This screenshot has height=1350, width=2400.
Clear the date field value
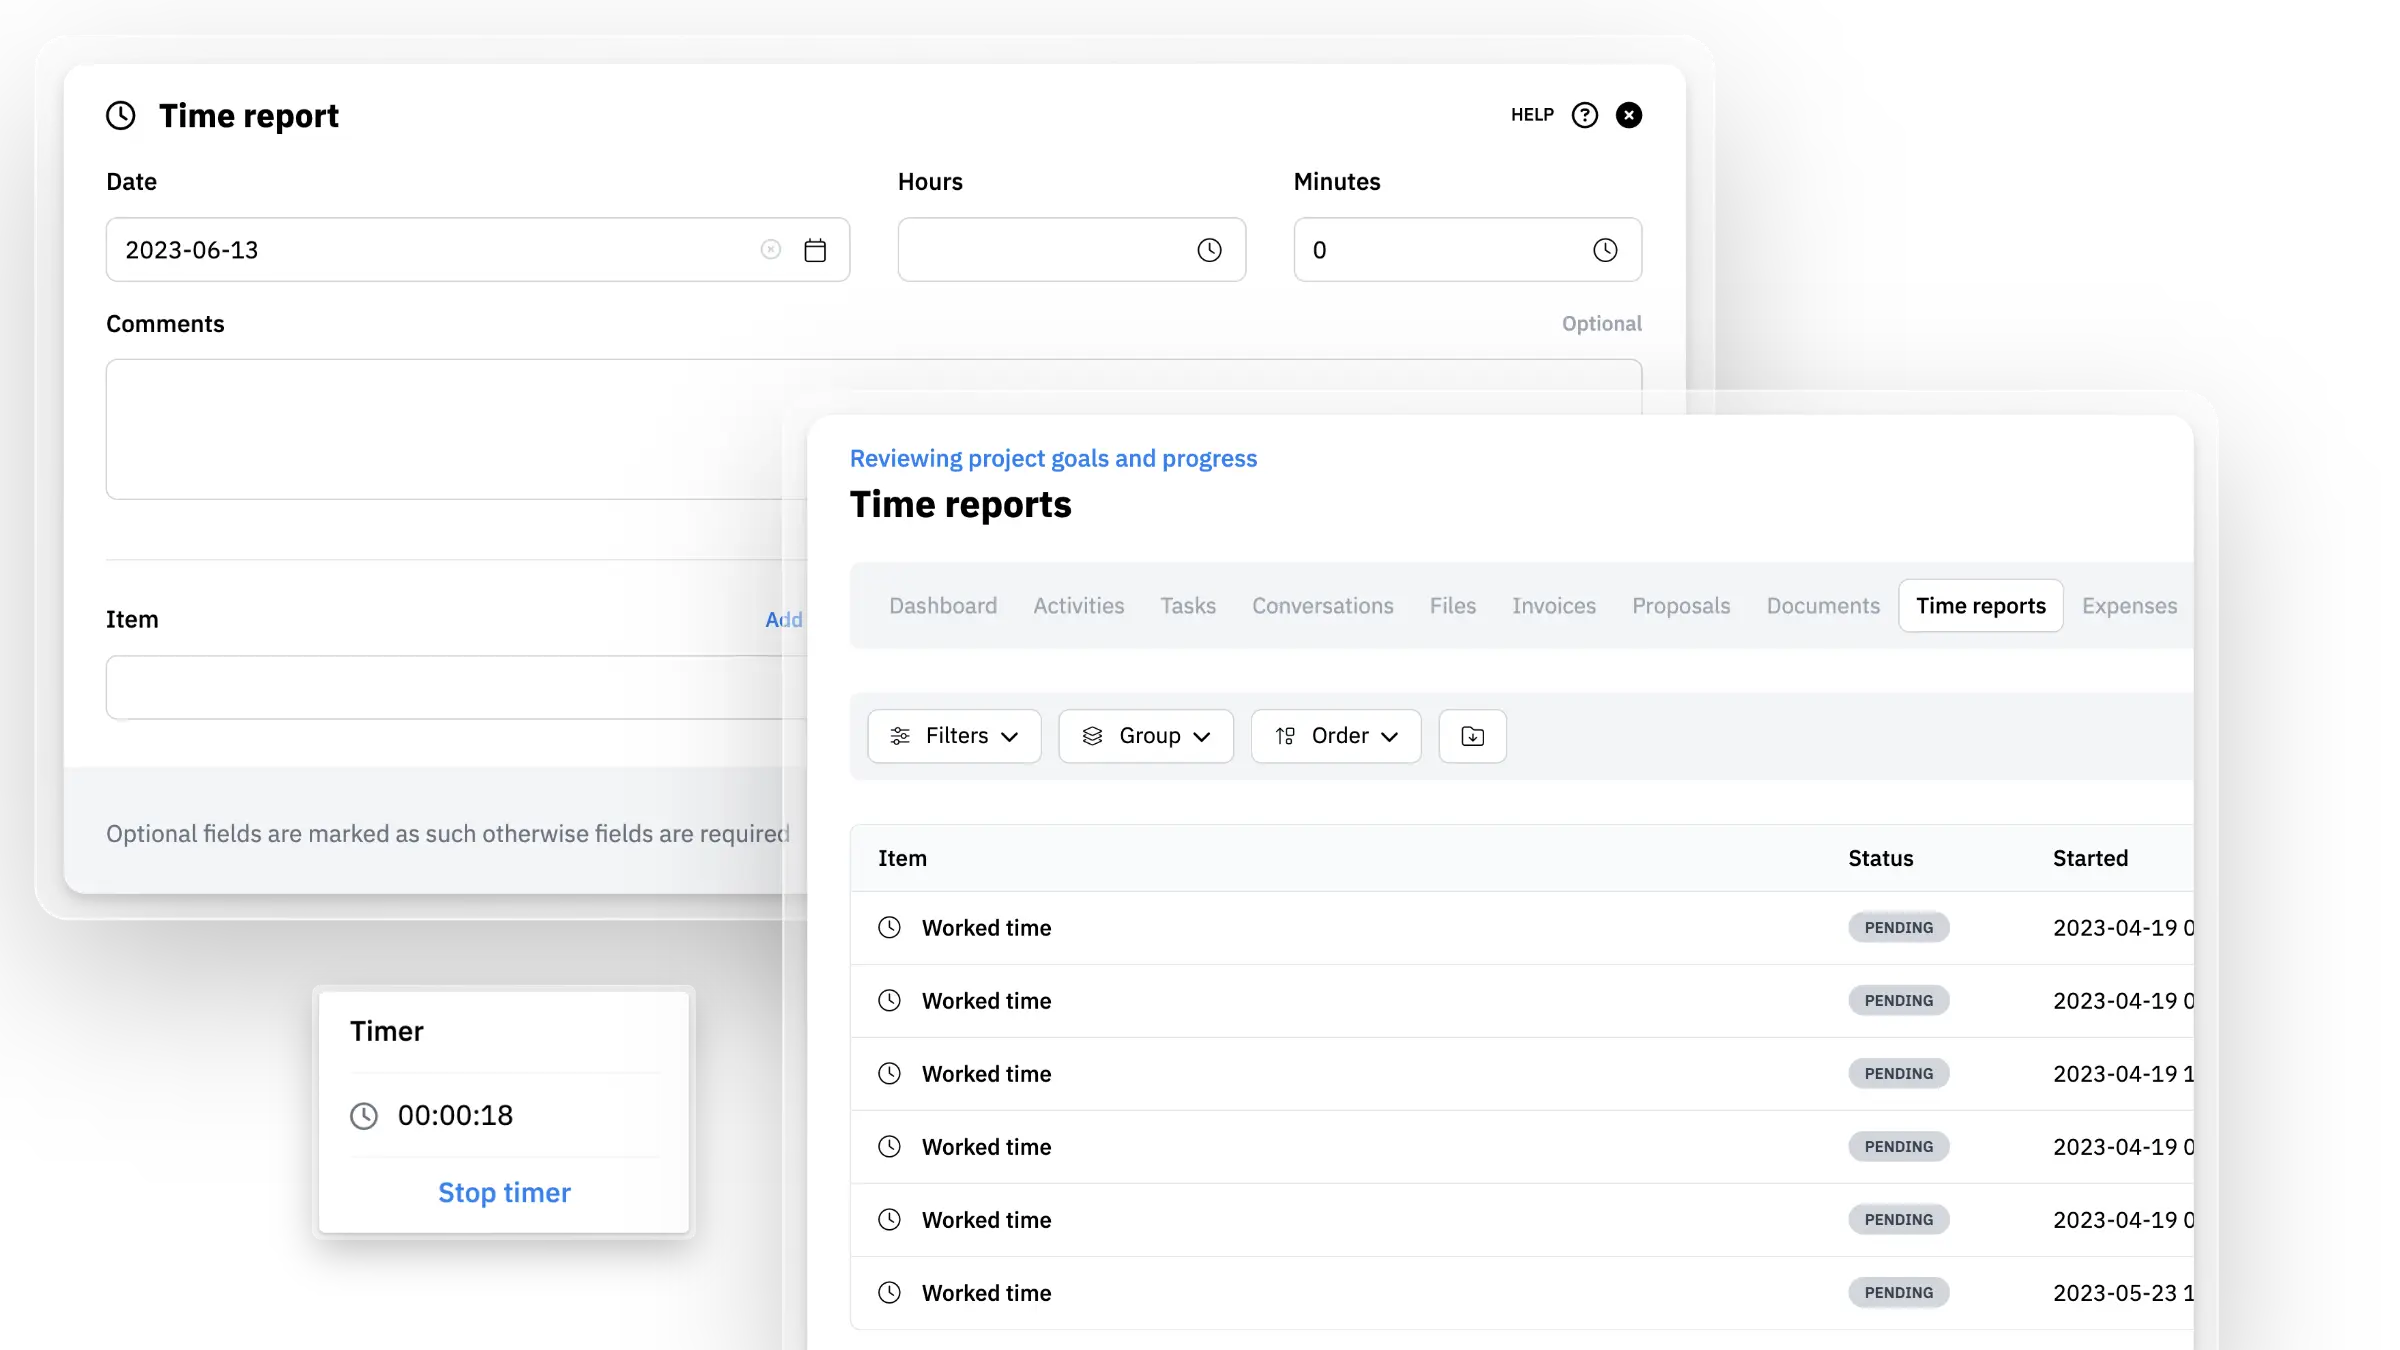pyautogui.click(x=770, y=250)
